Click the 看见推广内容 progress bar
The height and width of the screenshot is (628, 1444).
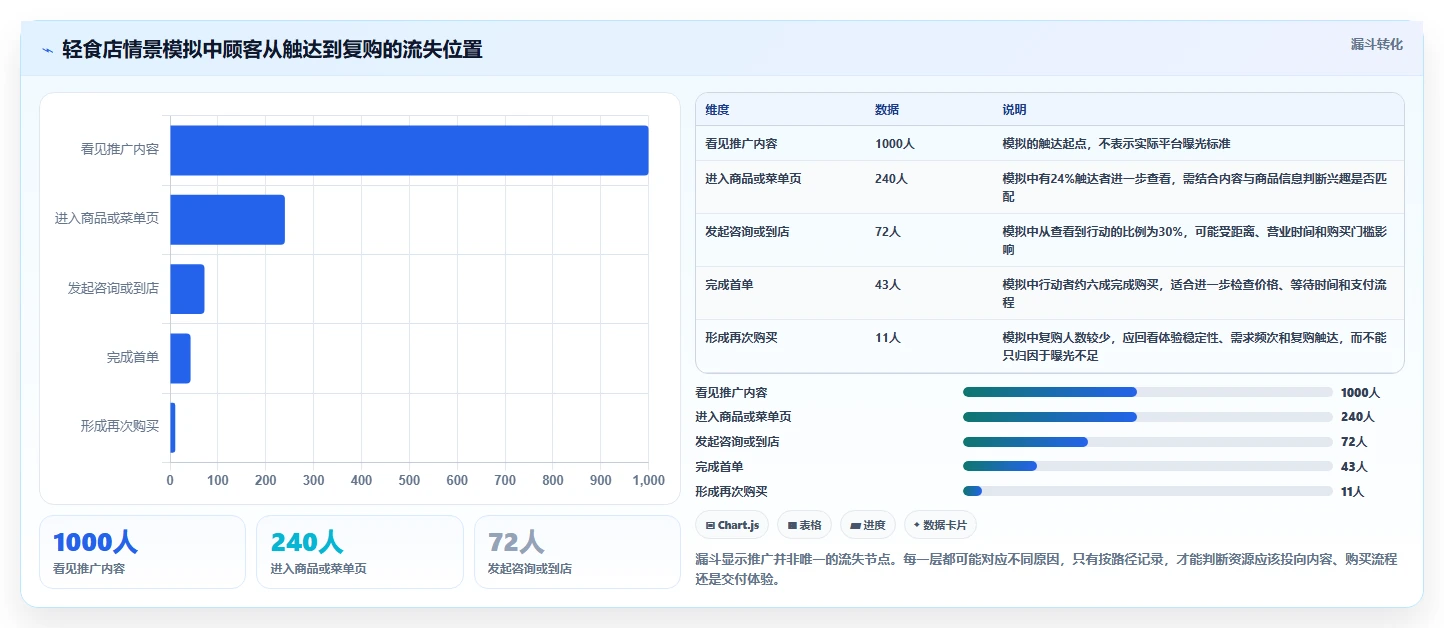pos(1148,392)
